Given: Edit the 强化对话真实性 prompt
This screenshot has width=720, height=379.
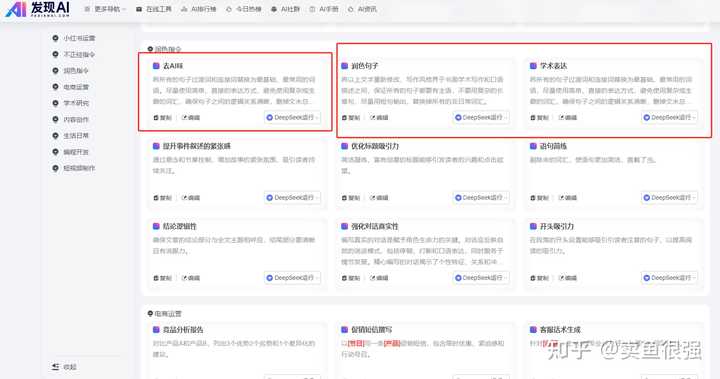Looking at the screenshot, I should (x=379, y=278).
